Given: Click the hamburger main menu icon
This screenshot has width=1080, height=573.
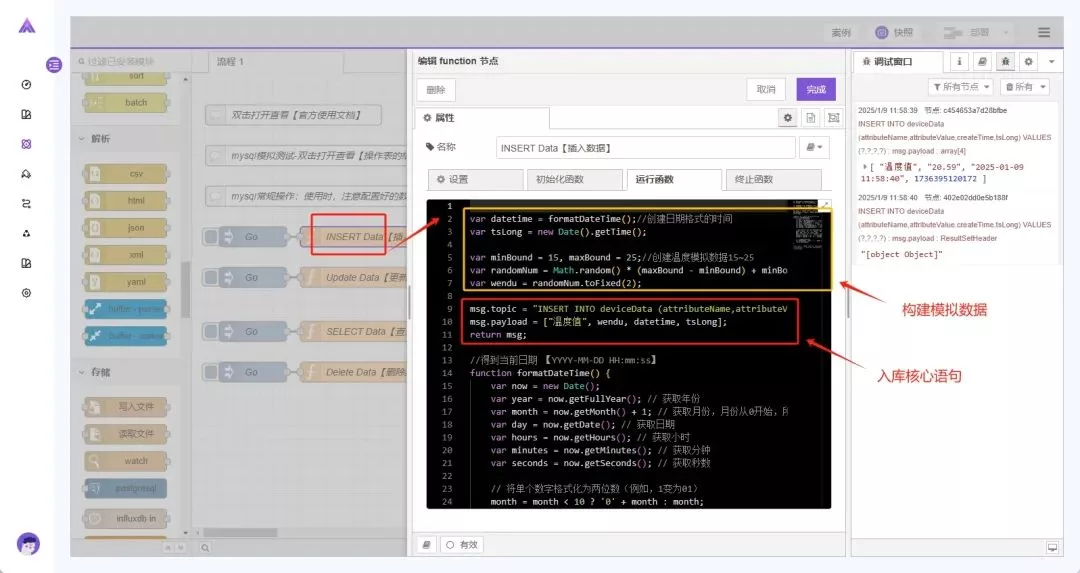Looking at the screenshot, I should (1044, 33).
